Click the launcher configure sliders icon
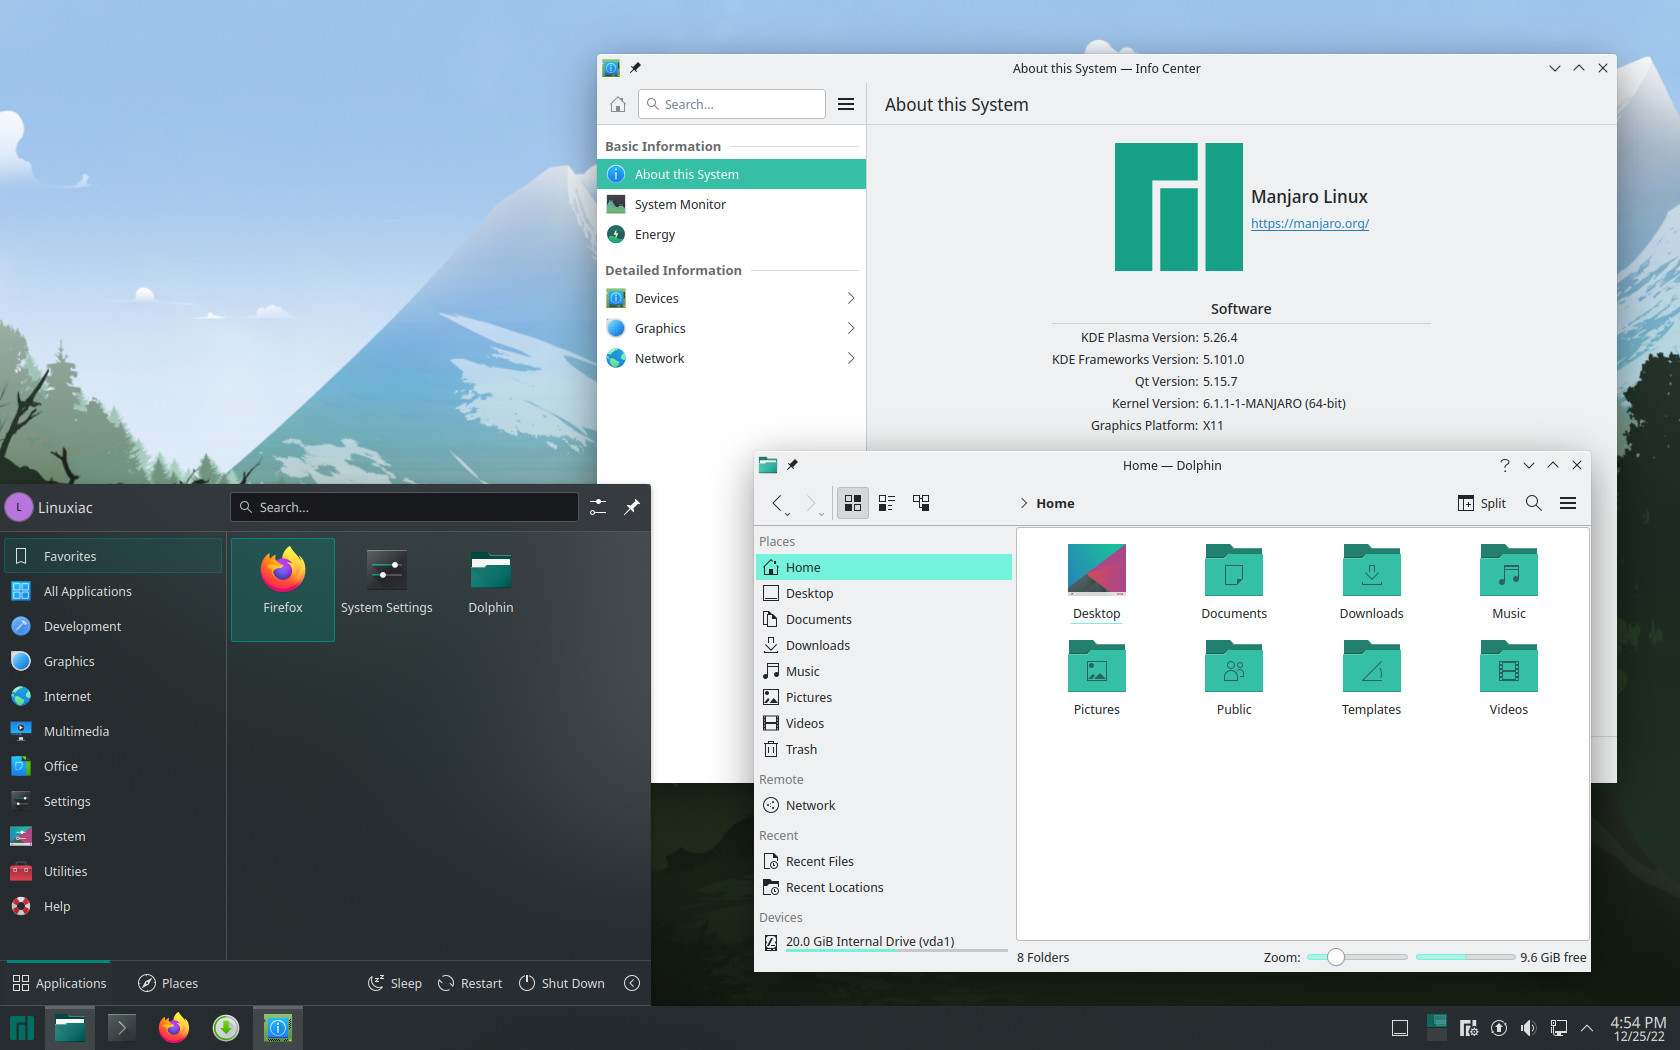The width and height of the screenshot is (1680, 1050). pos(598,507)
